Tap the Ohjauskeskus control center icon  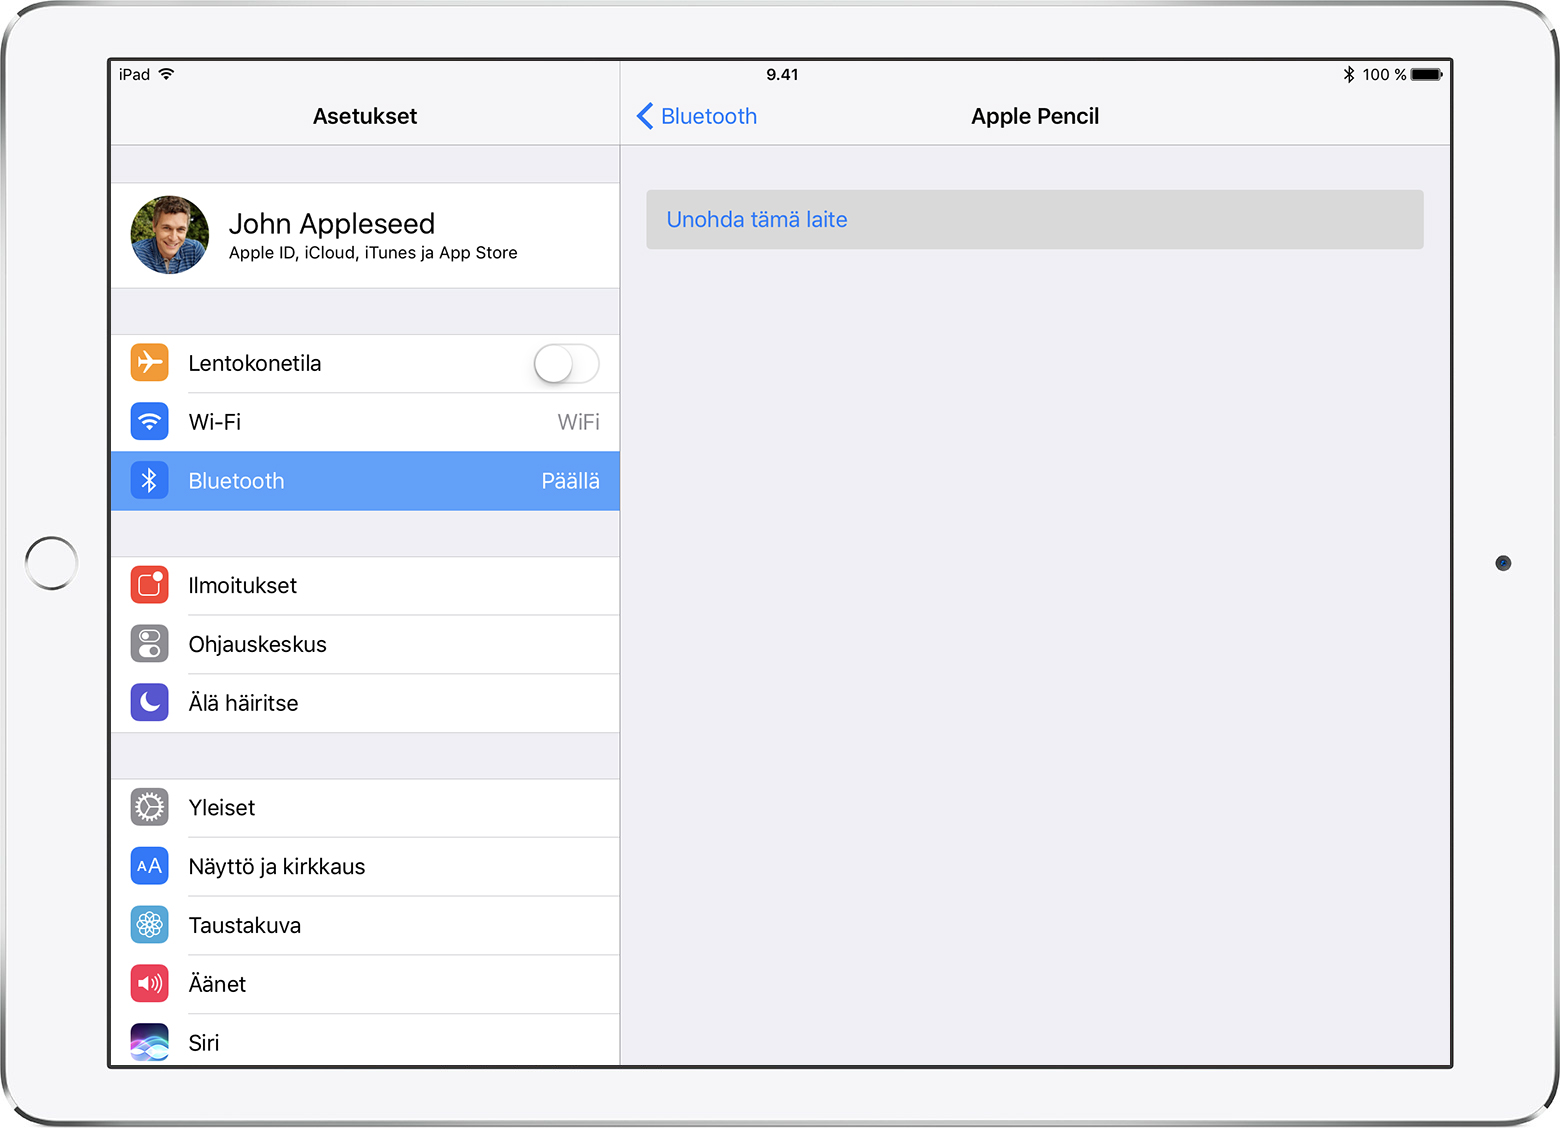149,644
